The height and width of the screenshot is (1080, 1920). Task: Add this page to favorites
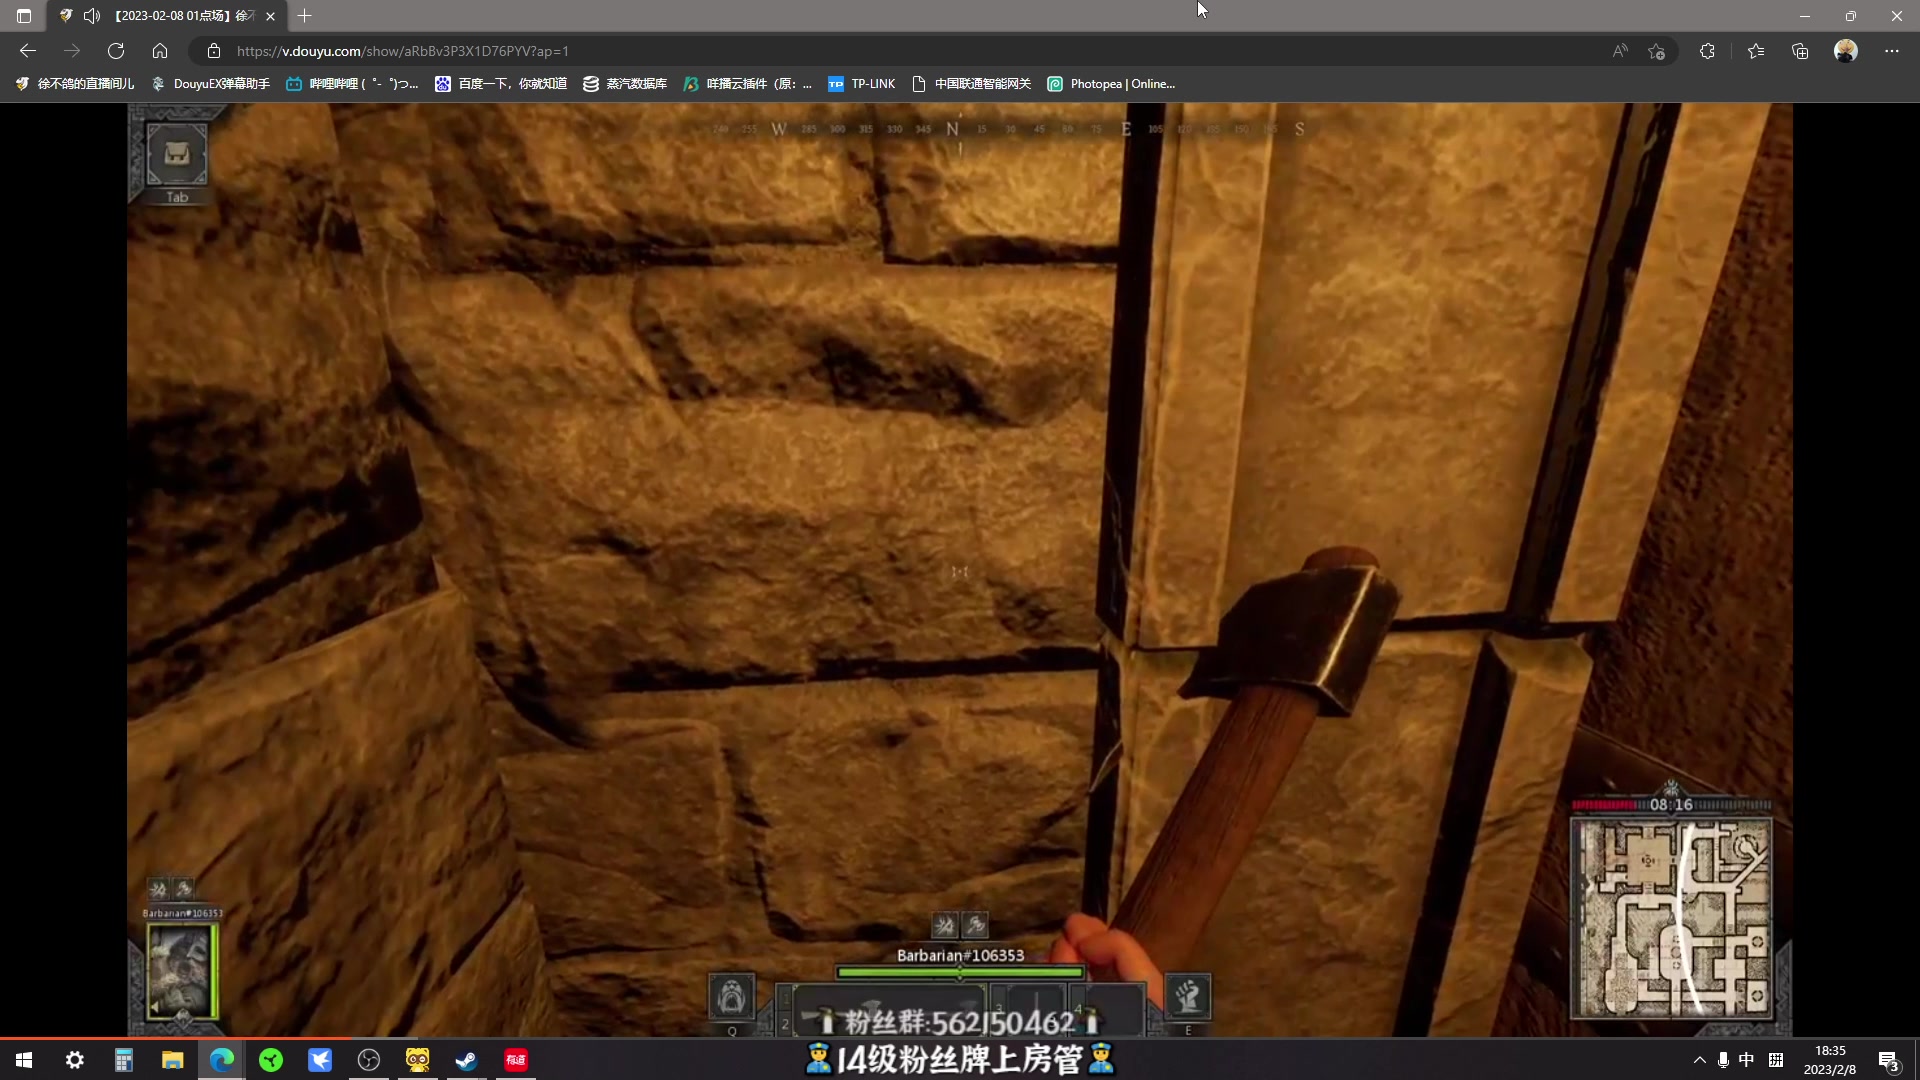1657,51
